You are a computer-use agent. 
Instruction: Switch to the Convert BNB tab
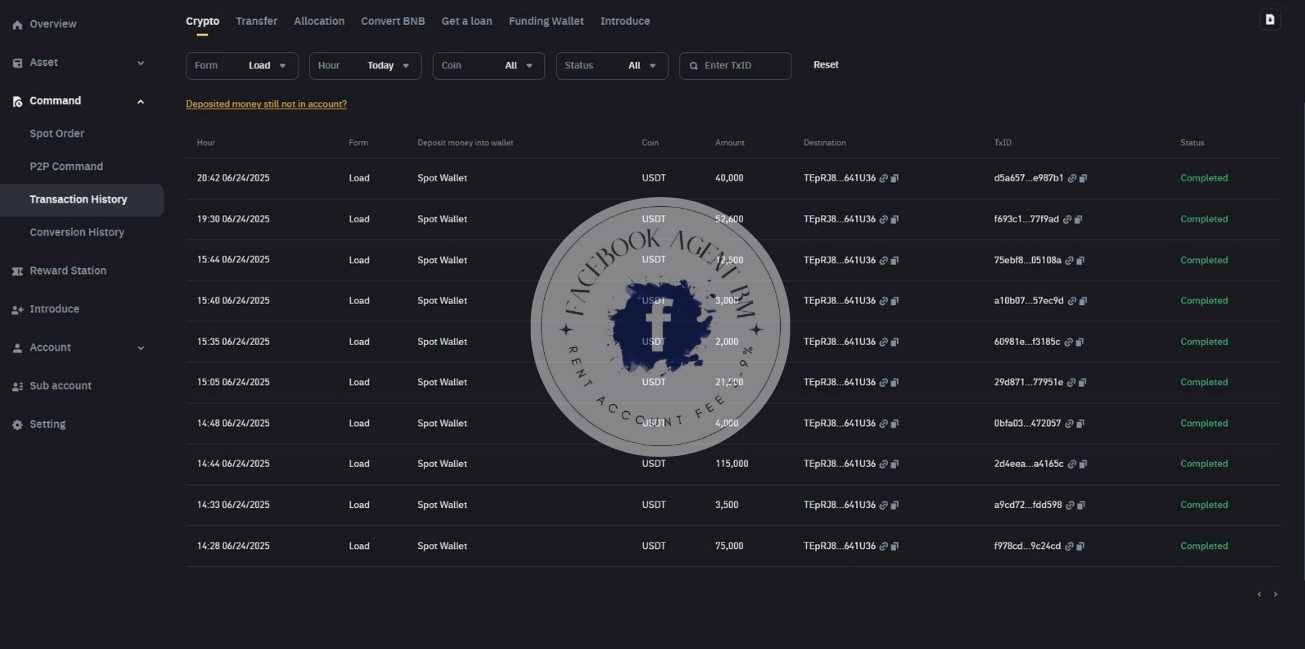click(x=393, y=21)
